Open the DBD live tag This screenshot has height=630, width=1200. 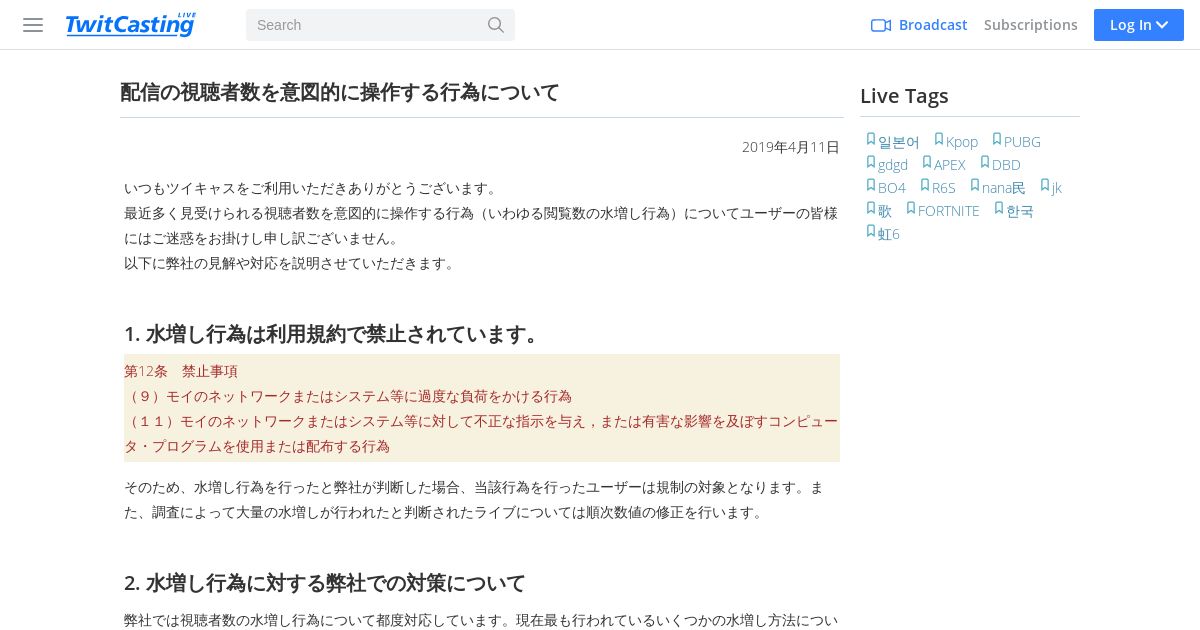[1006, 165]
